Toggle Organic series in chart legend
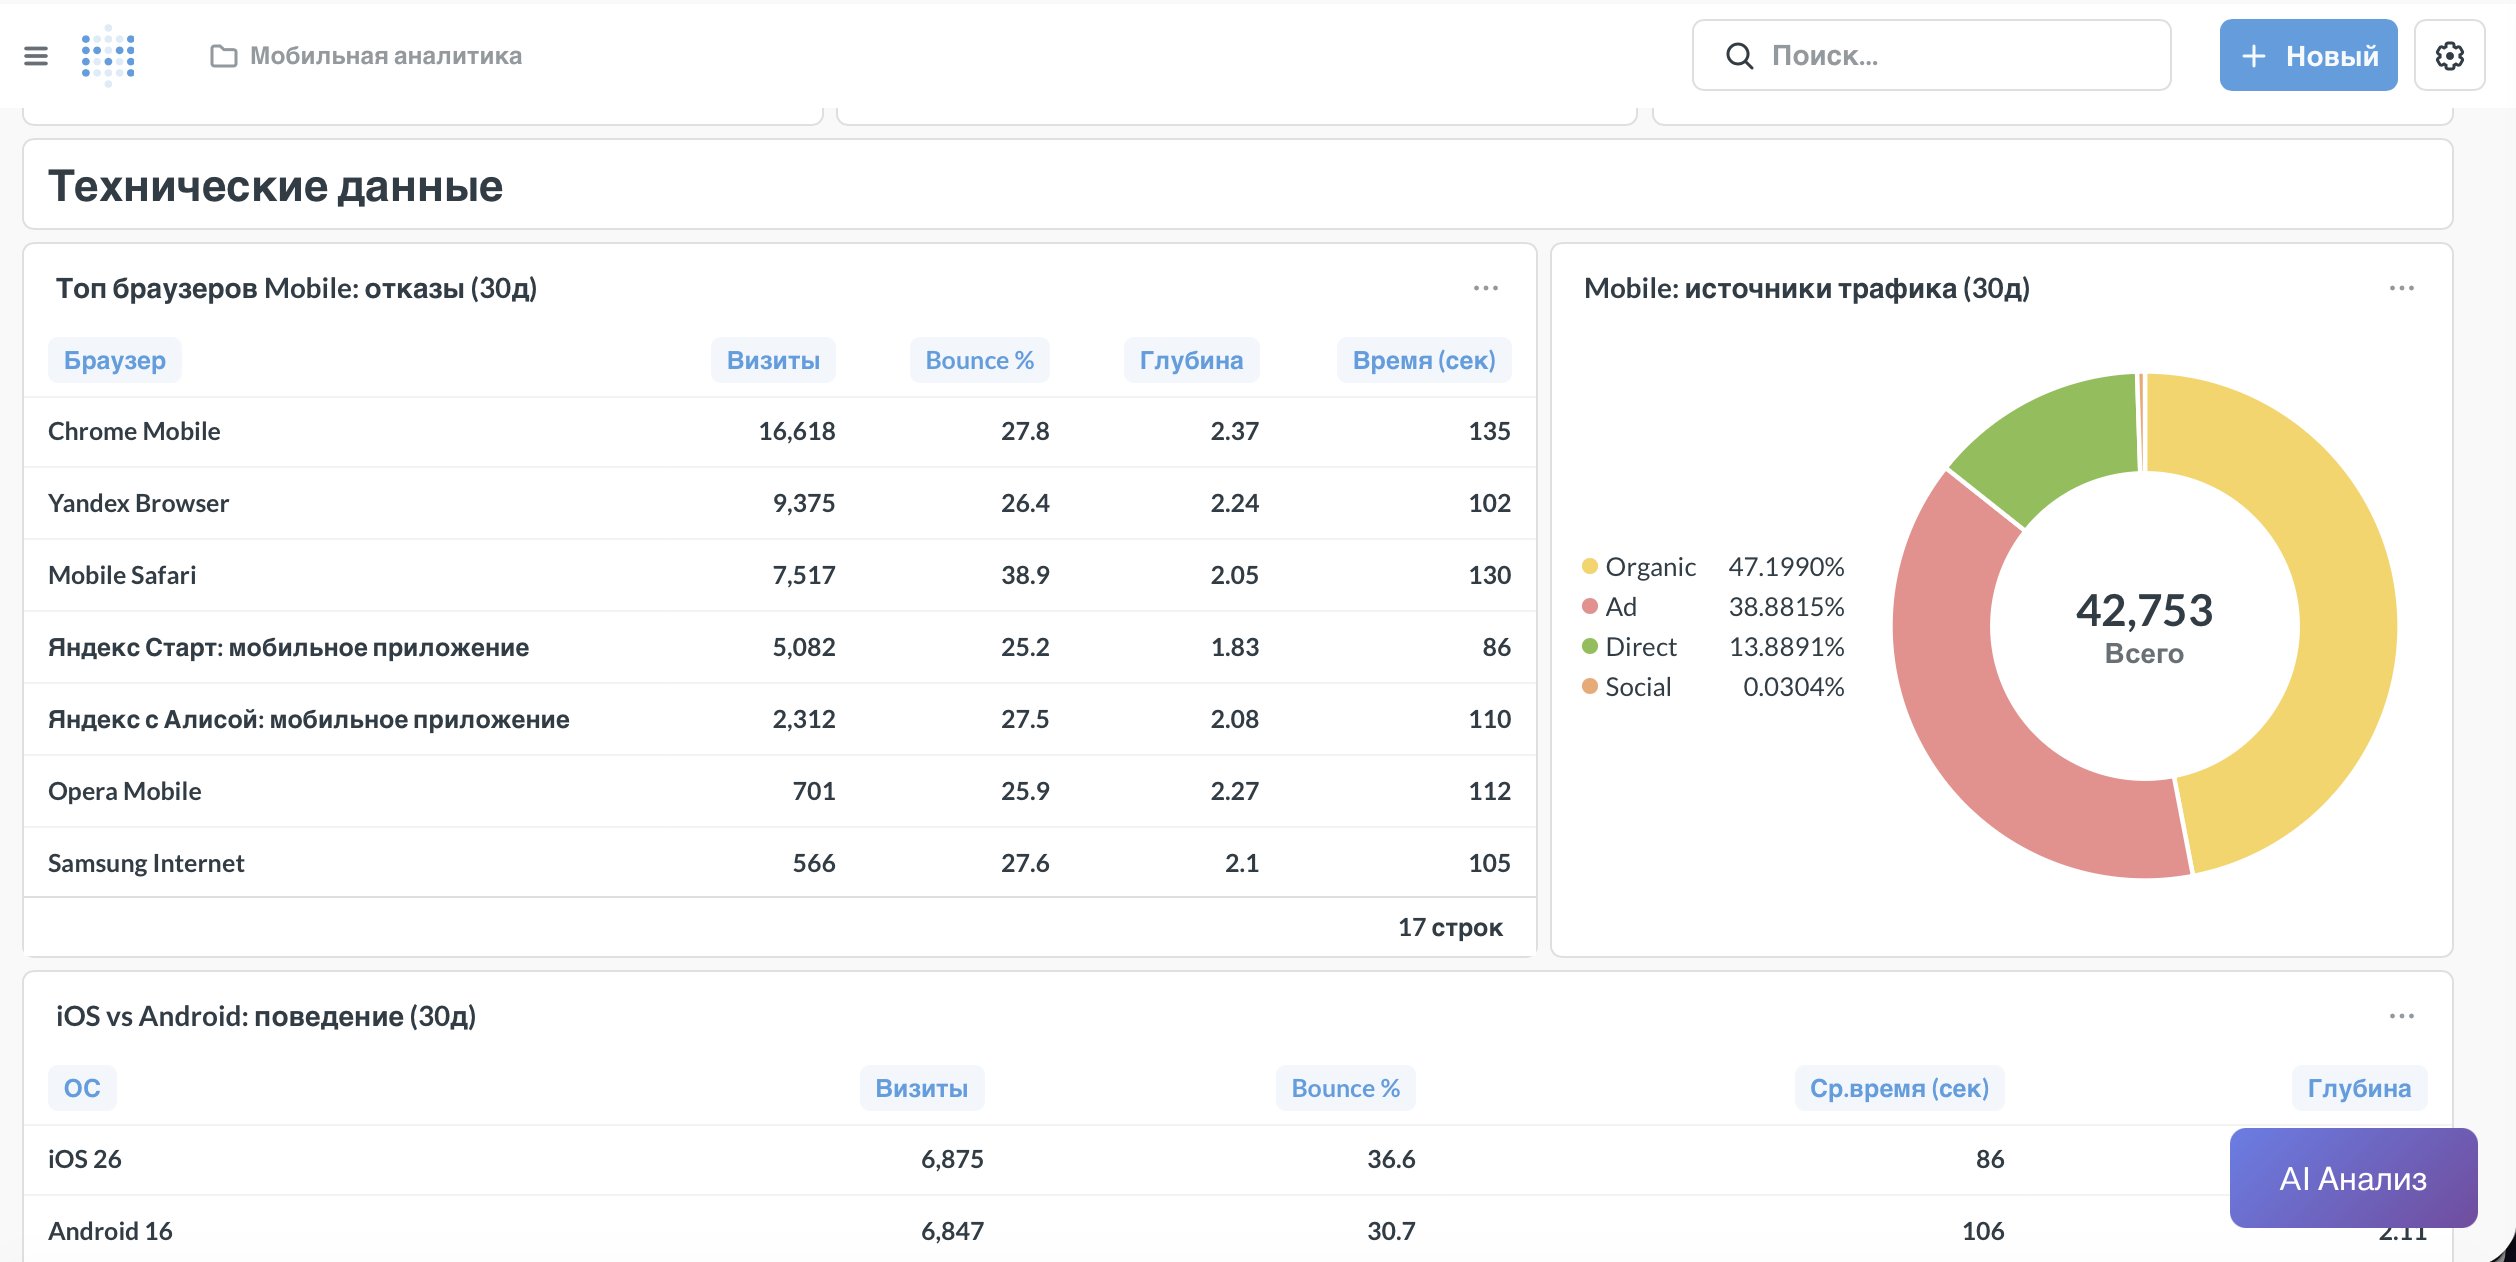 coord(1649,567)
